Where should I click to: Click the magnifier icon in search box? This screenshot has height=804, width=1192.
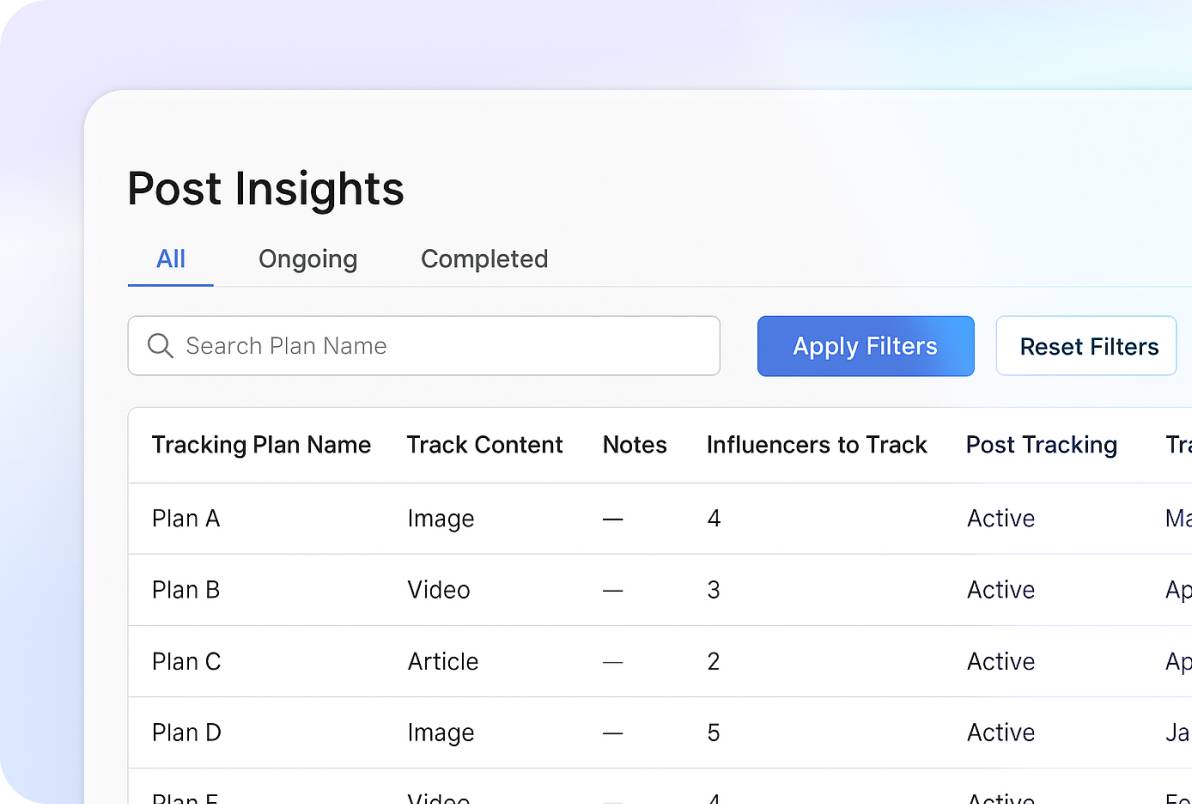[160, 346]
